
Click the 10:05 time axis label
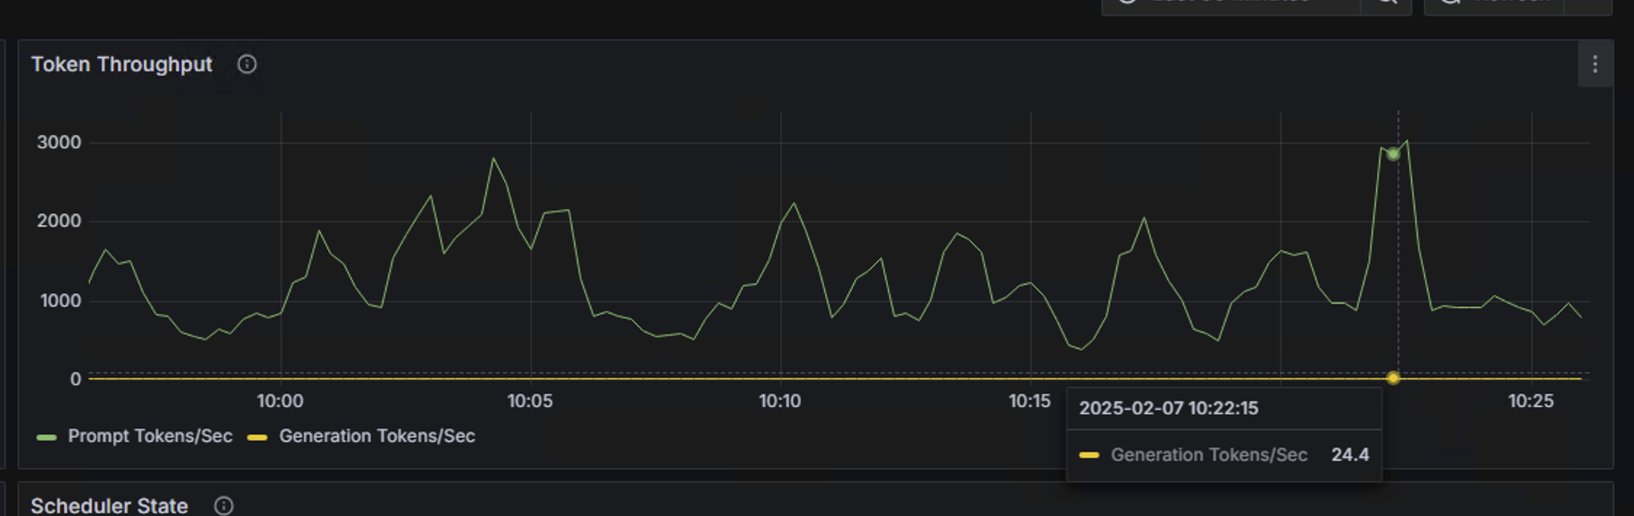coord(530,401)
